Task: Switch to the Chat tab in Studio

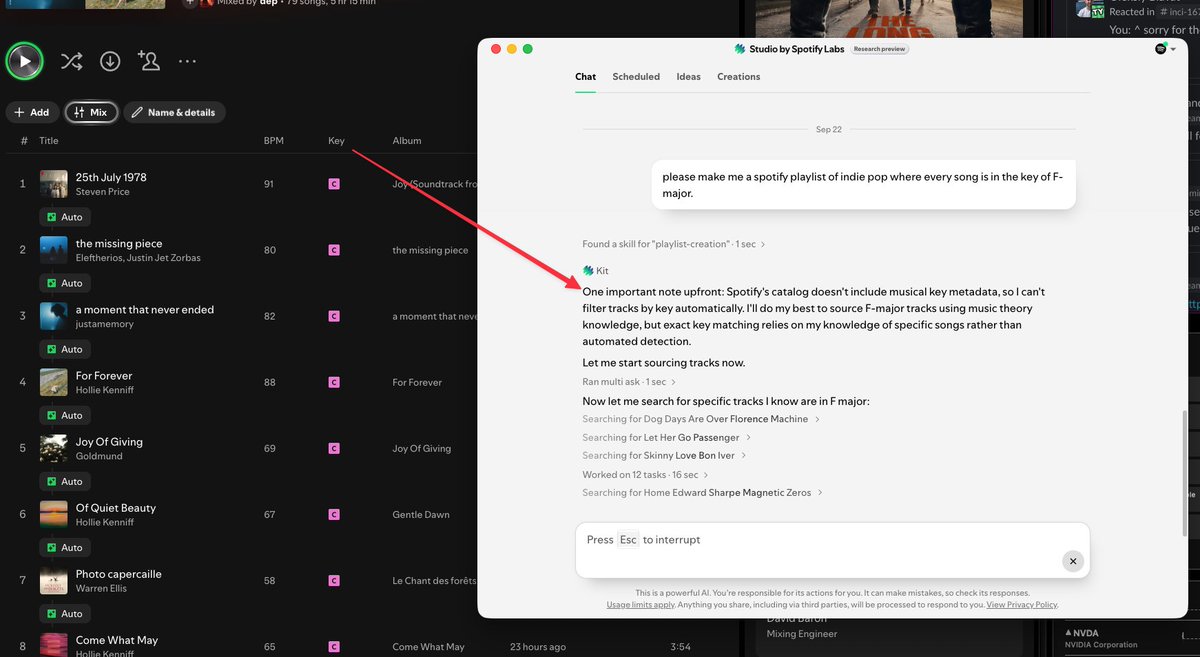Action: click(585, 77)
